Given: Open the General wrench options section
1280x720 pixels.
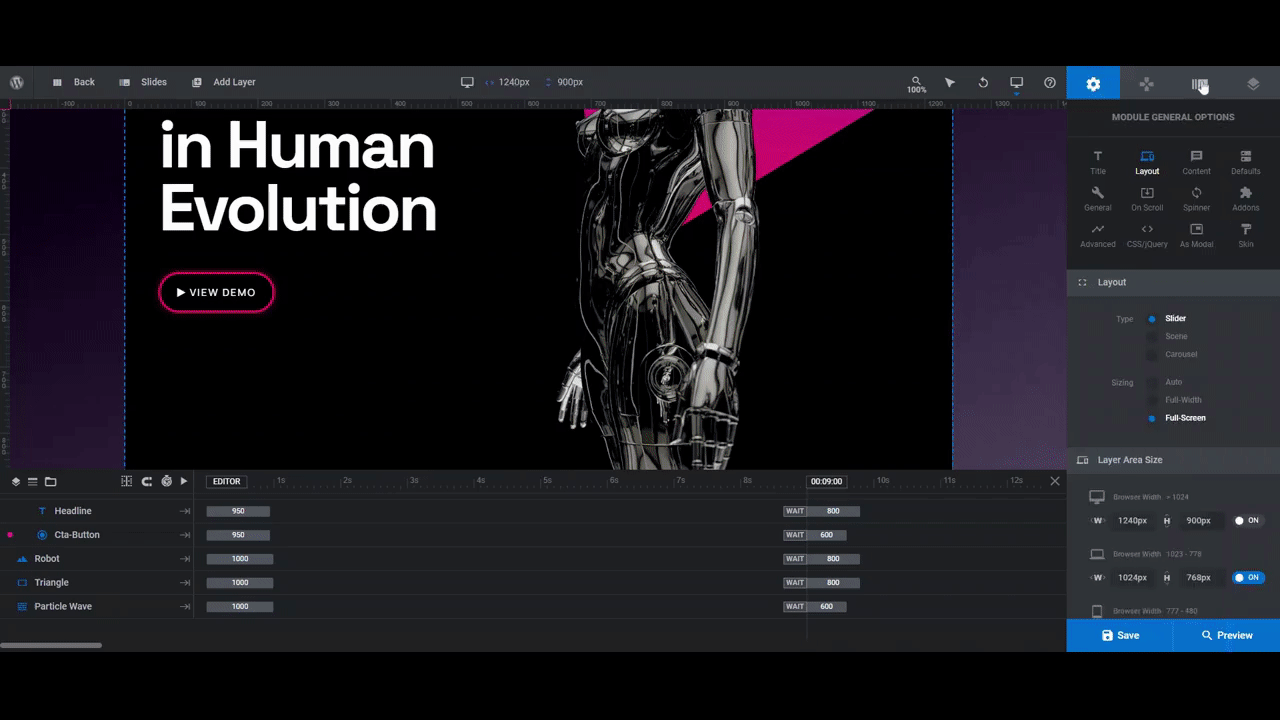Looking at the screenshot, I should (x=1098, y=199).
